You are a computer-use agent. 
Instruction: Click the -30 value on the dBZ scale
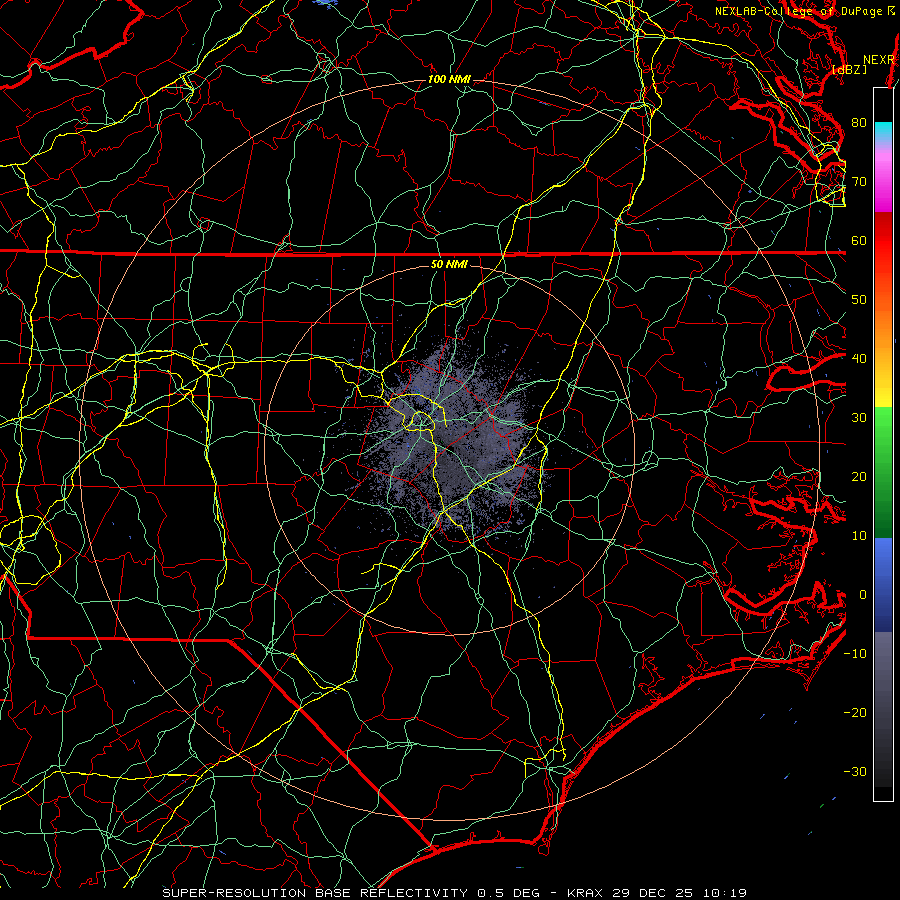coord(855,771)
